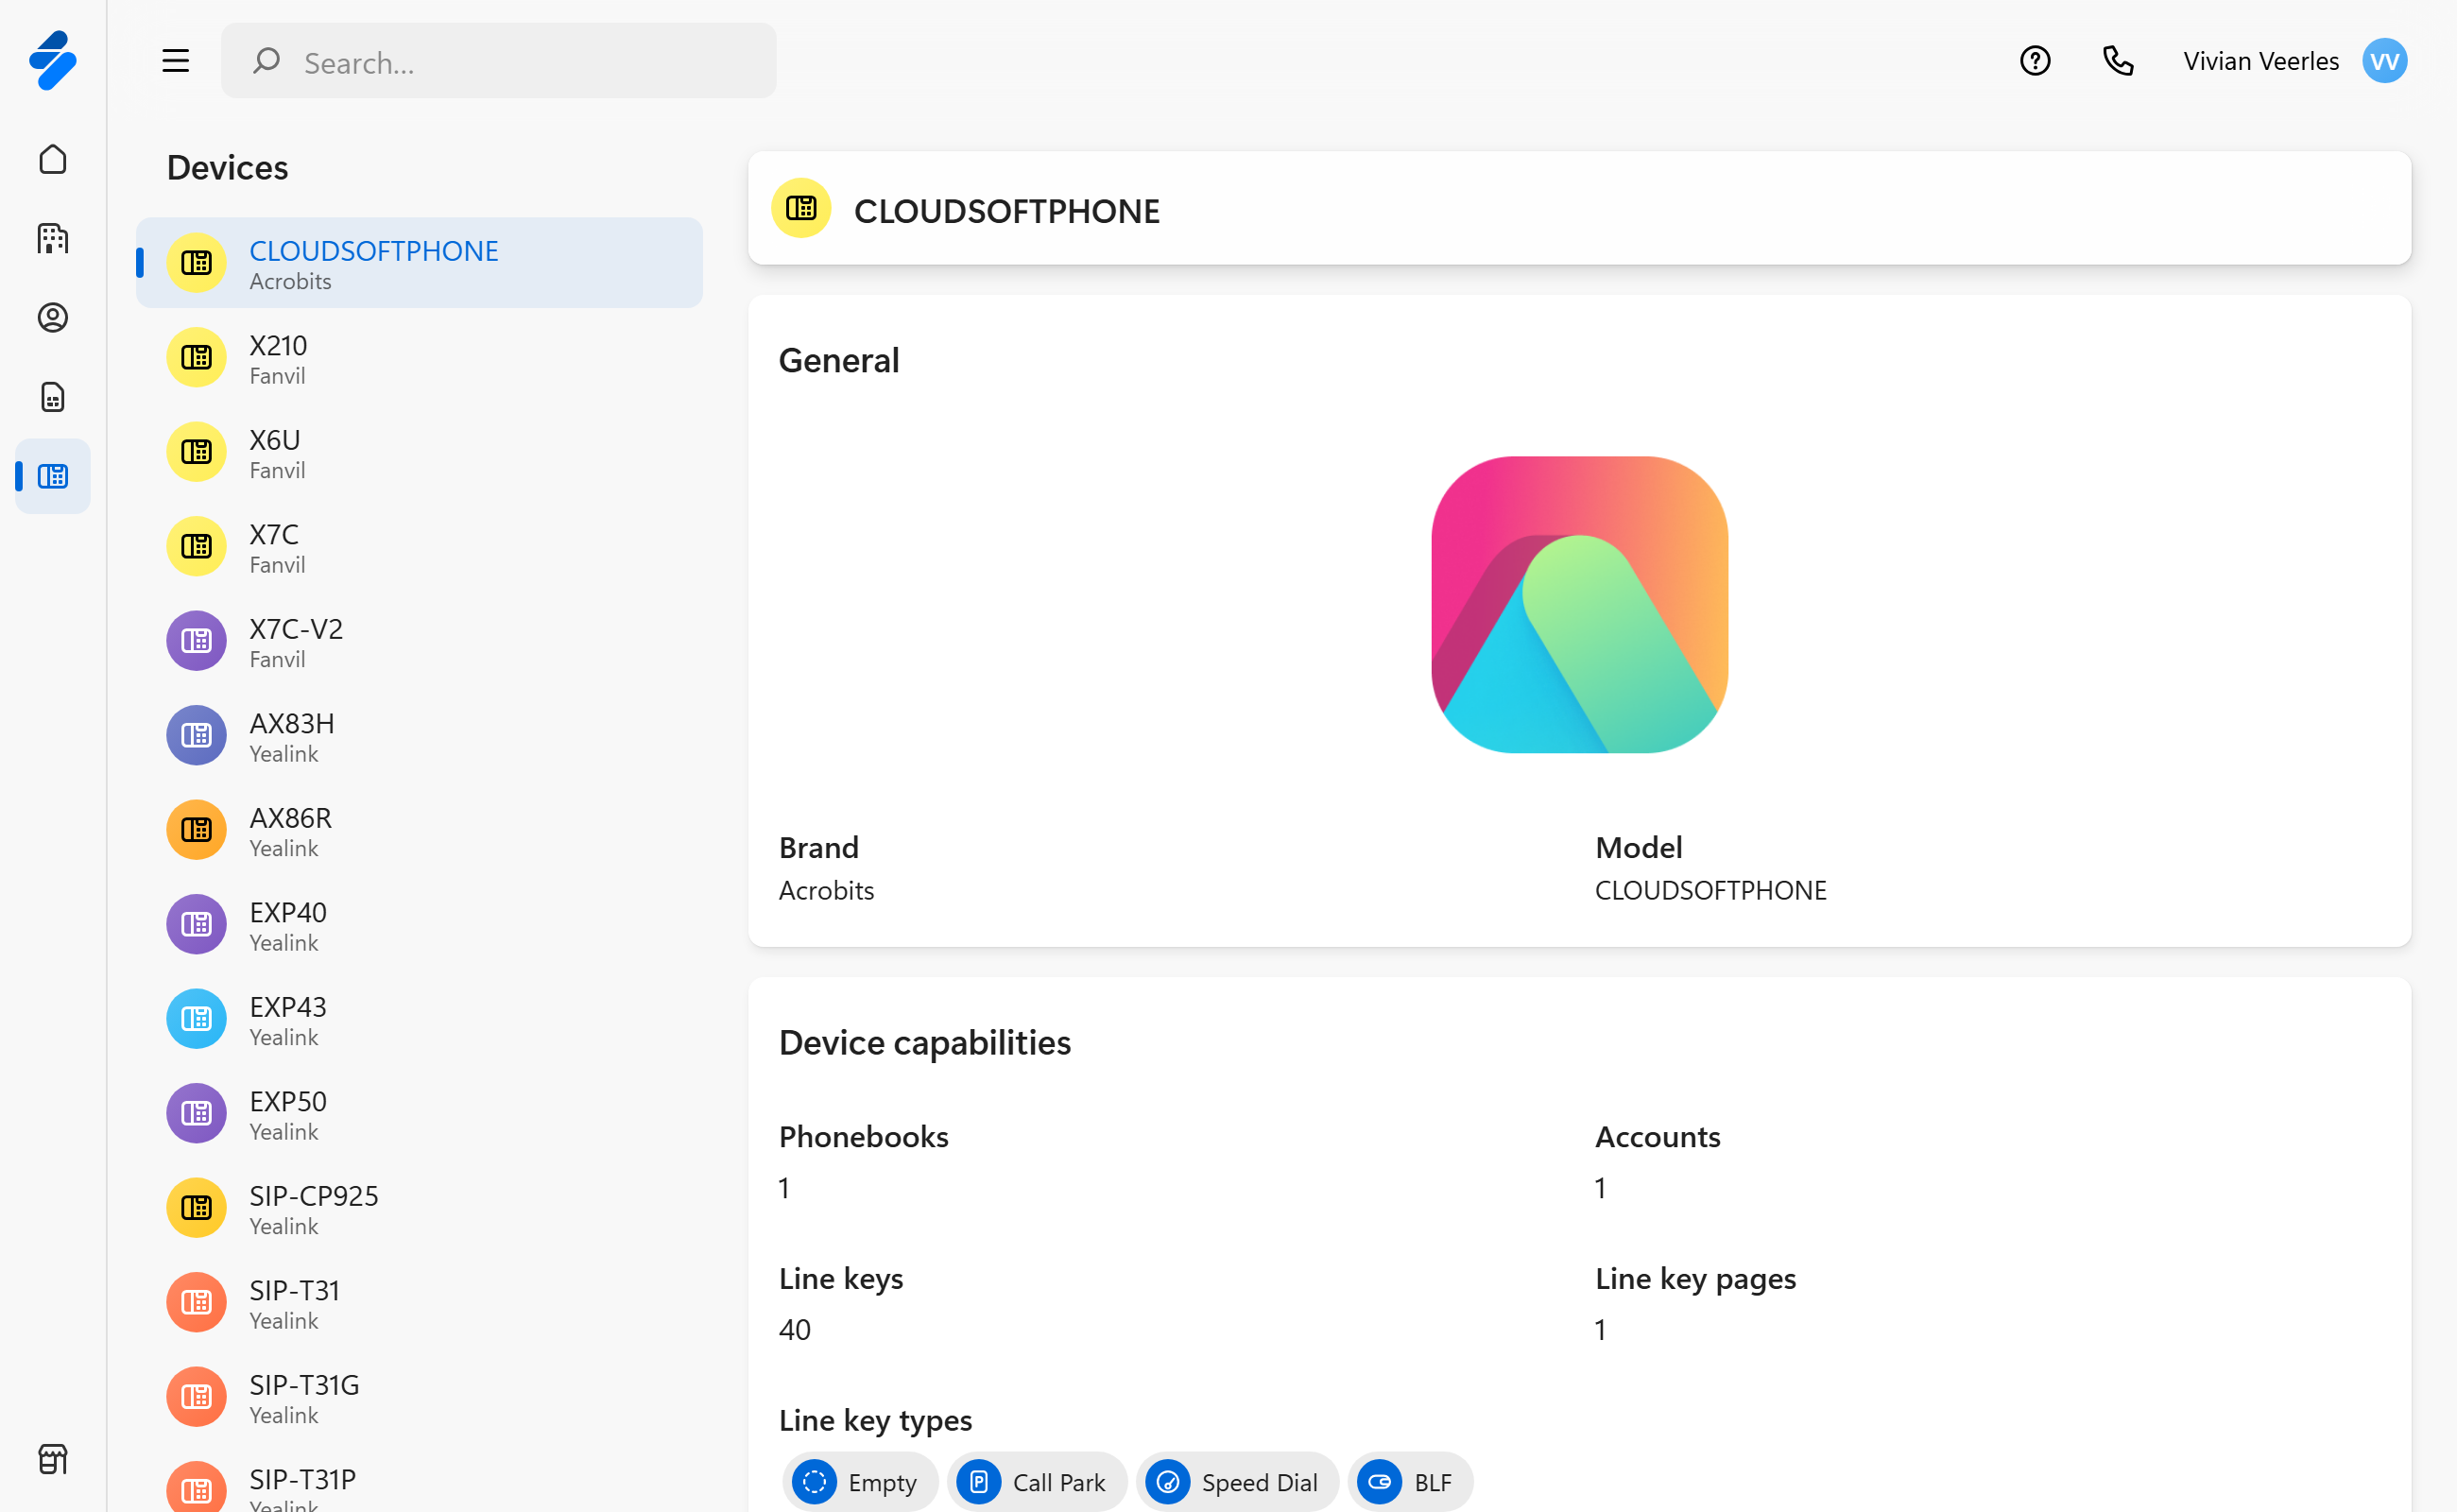Click the Call Park line key chip
The width and height of the screenshot is (2457, 1512).
coord(1036,1481)
